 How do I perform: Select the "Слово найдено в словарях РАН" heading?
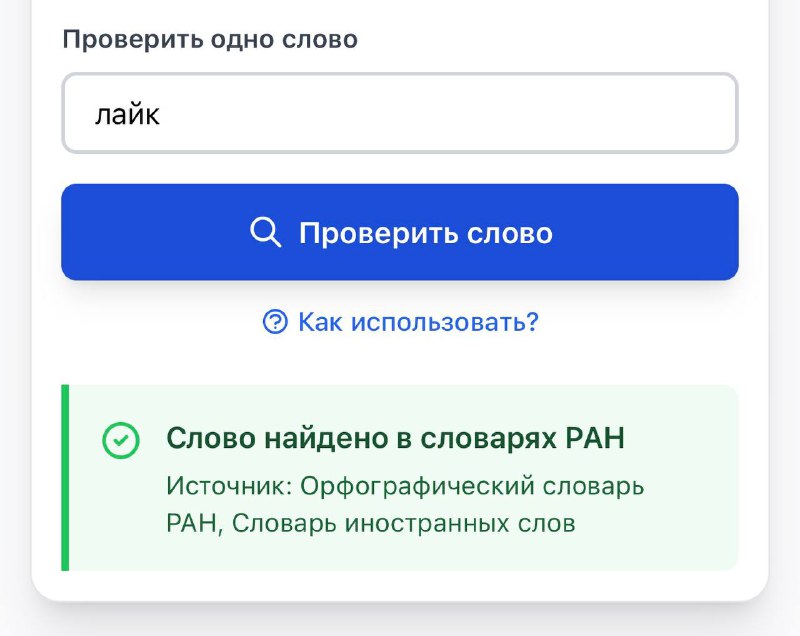click(395, 439)
